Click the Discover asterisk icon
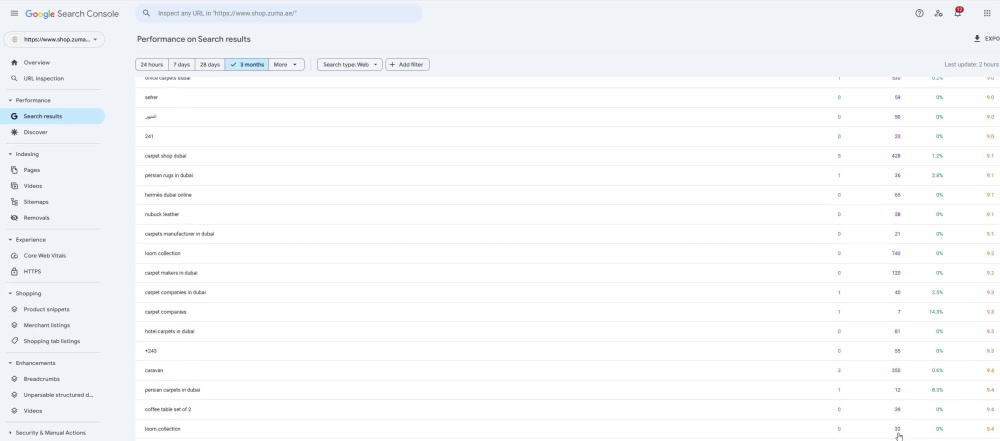Viewport: 1000px width, 441px height. (x=14, y=132)
